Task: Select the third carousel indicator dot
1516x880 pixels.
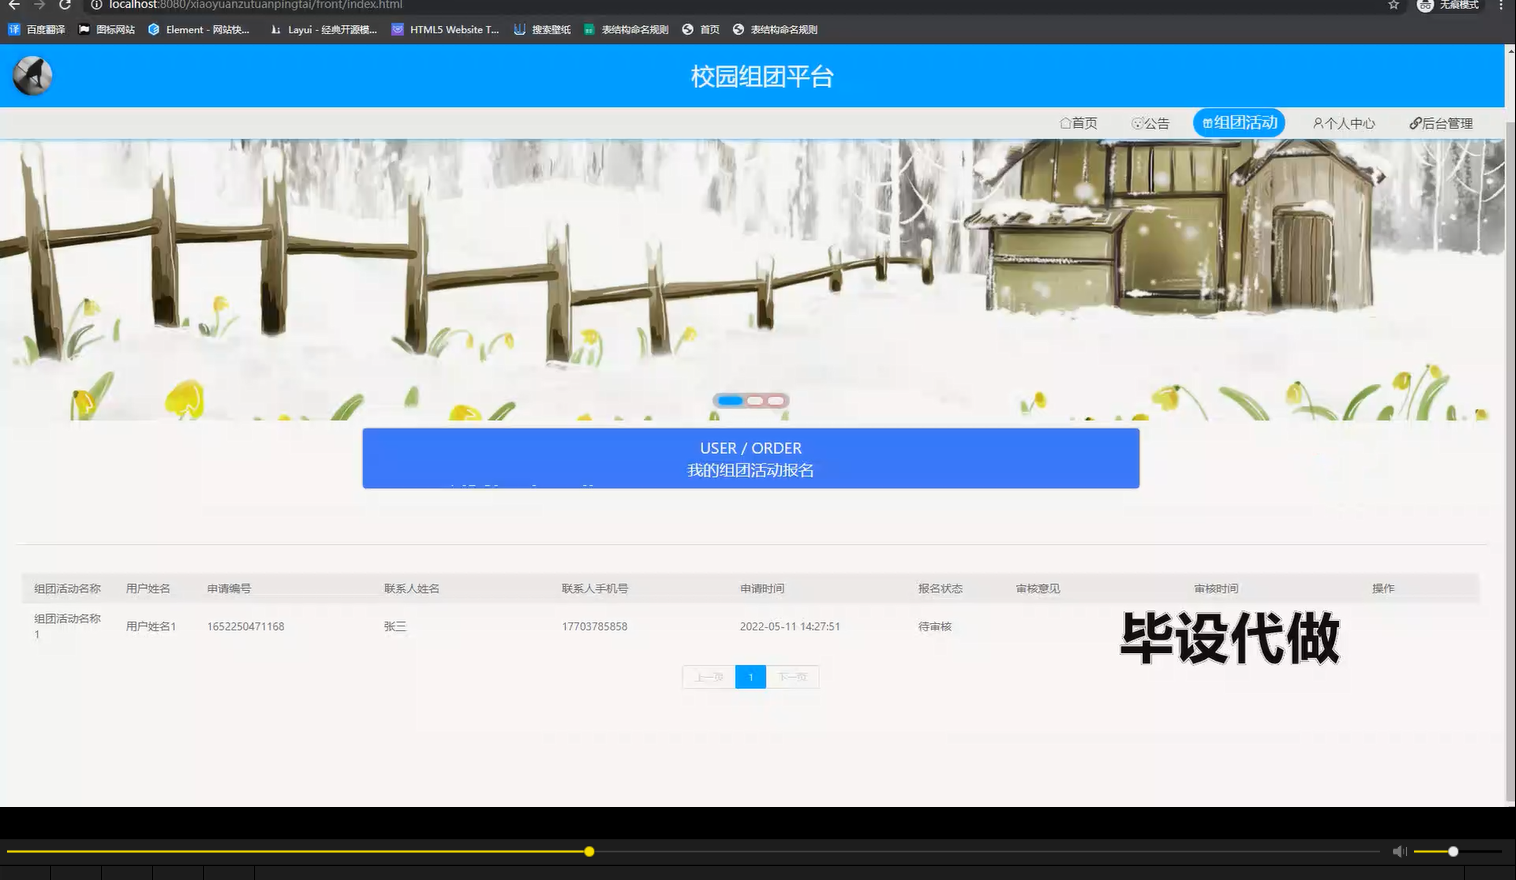Action: [775, 401]
